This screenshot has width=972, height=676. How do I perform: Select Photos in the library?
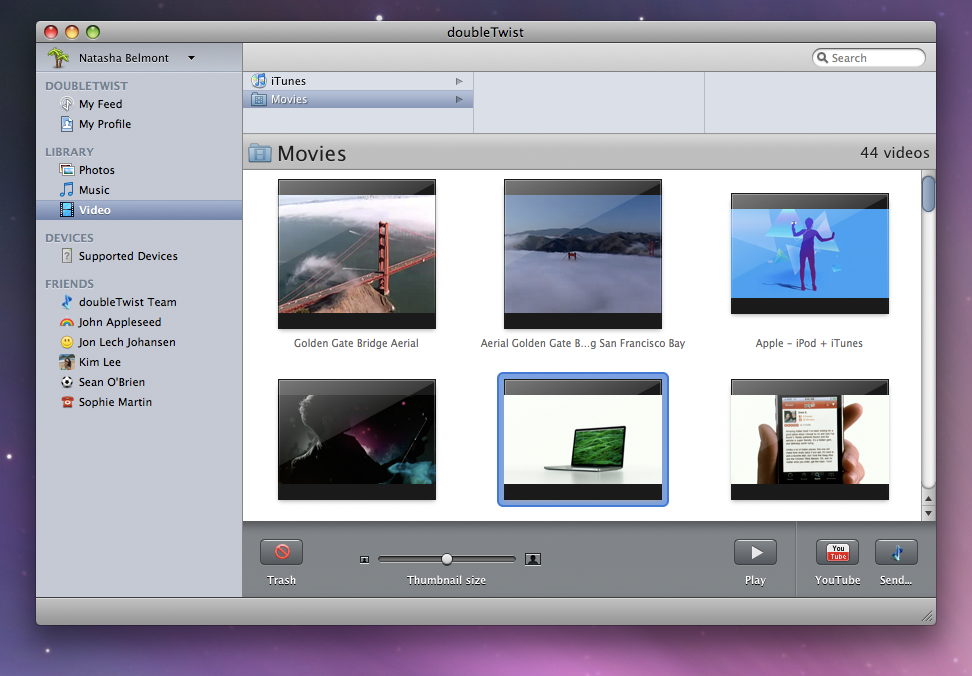96,170
